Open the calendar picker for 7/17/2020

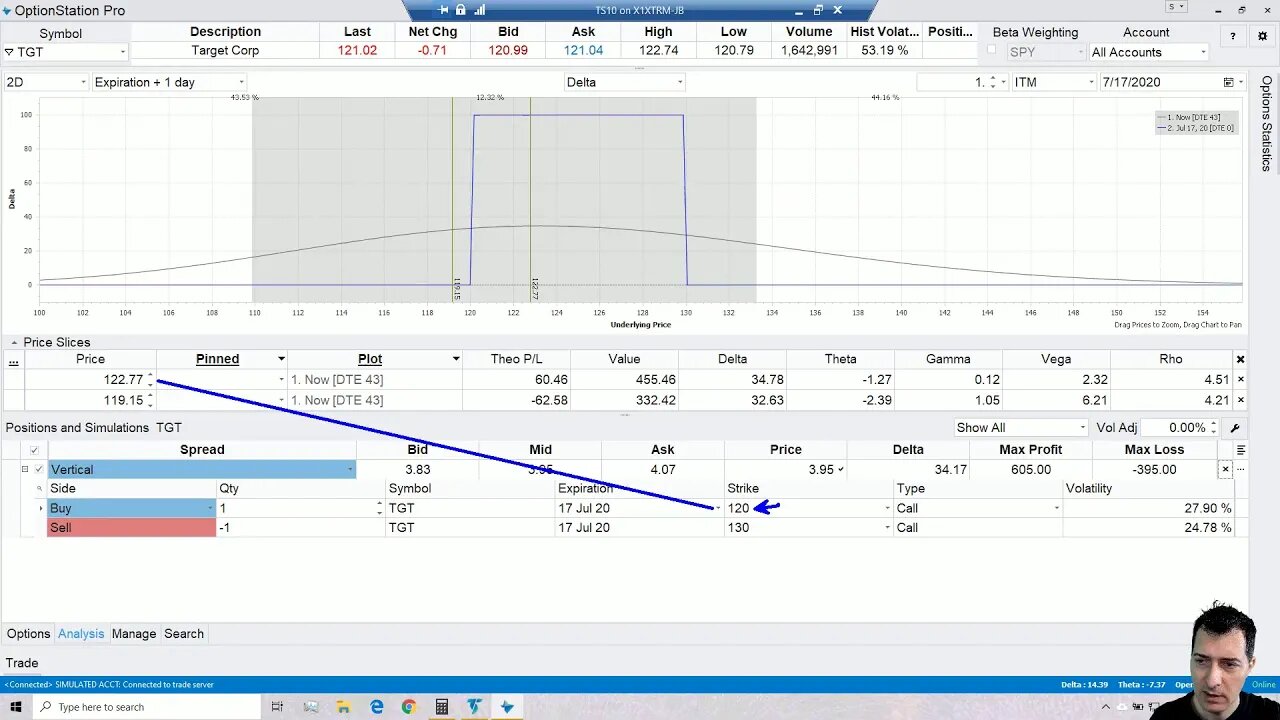tap(1229, 82)
